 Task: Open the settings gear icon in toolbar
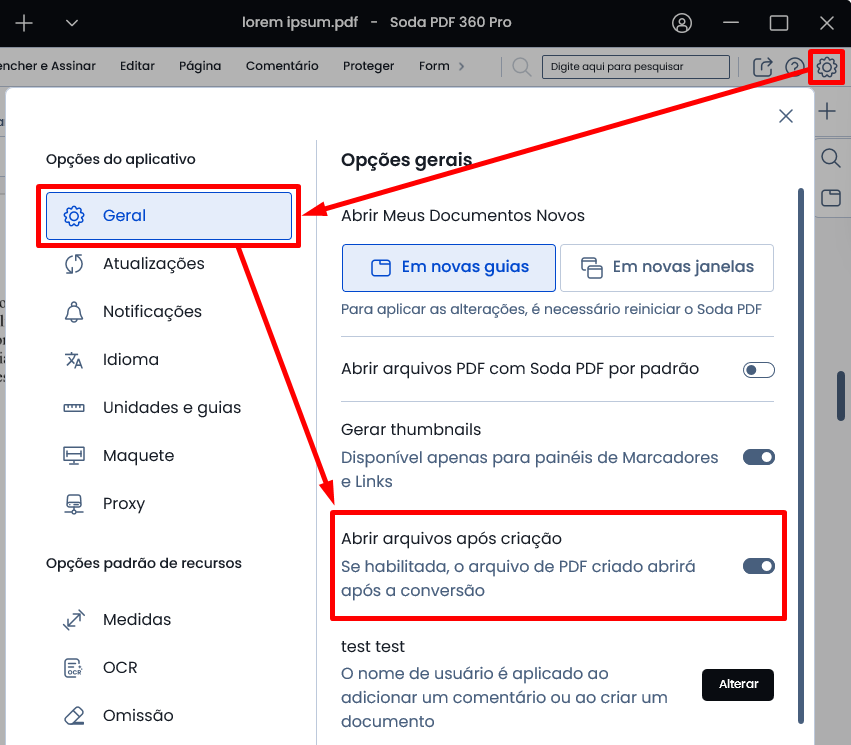[827, 67]
